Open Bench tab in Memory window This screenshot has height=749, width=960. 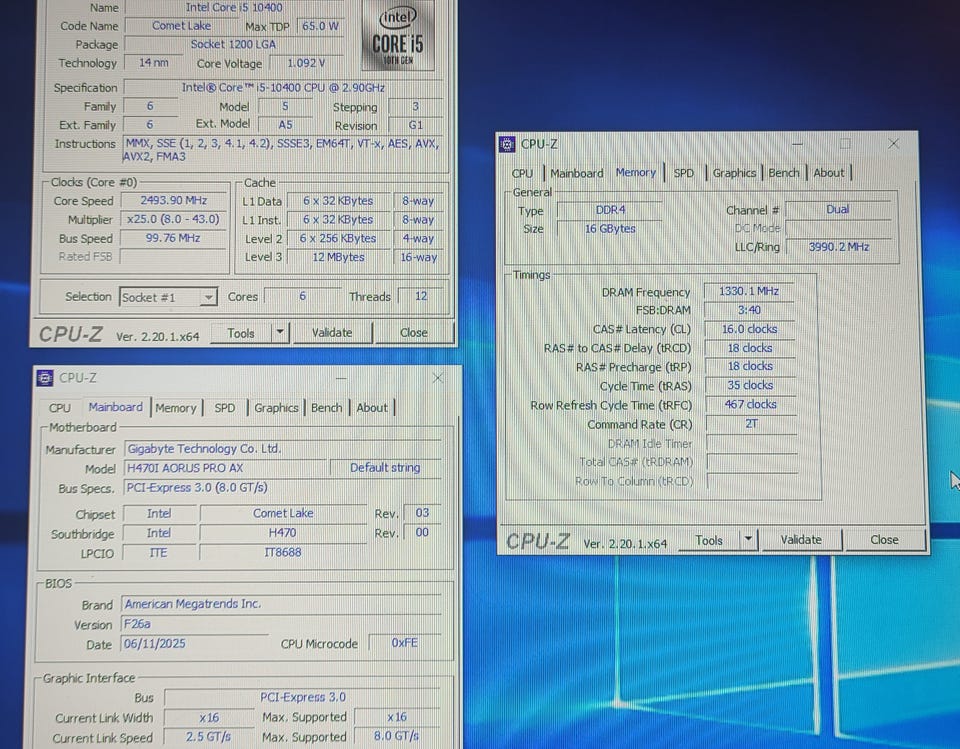pyautogui.click(x=784, y=173)
